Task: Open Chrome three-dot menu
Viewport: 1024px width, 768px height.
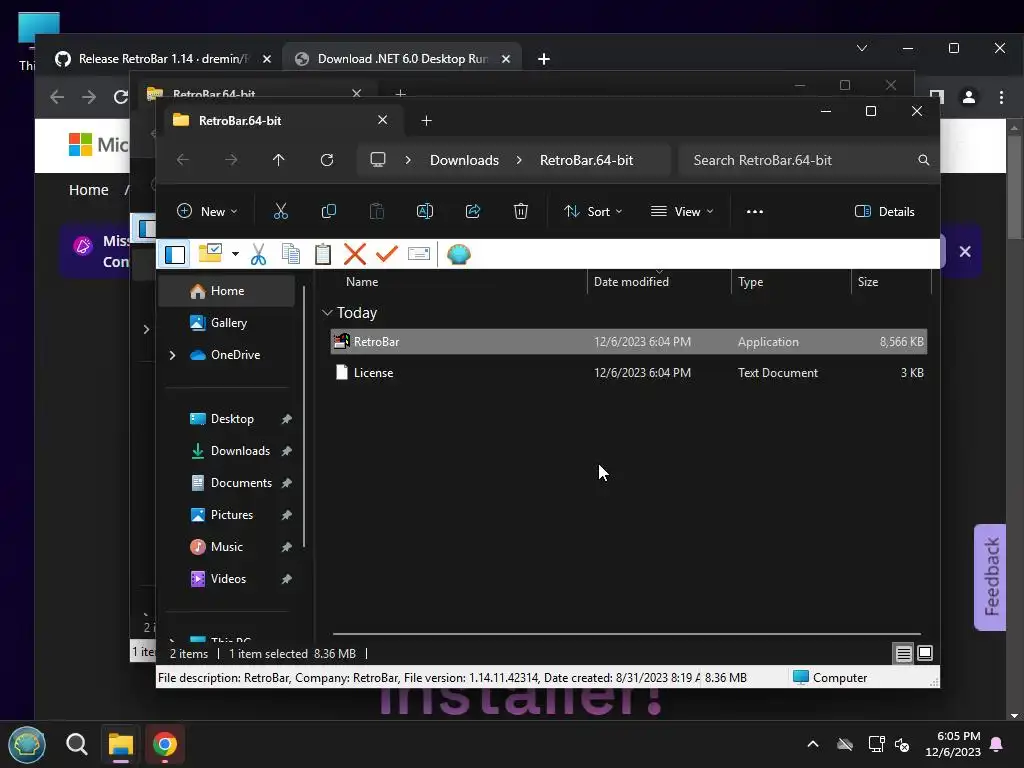Action: [1001, 97]
